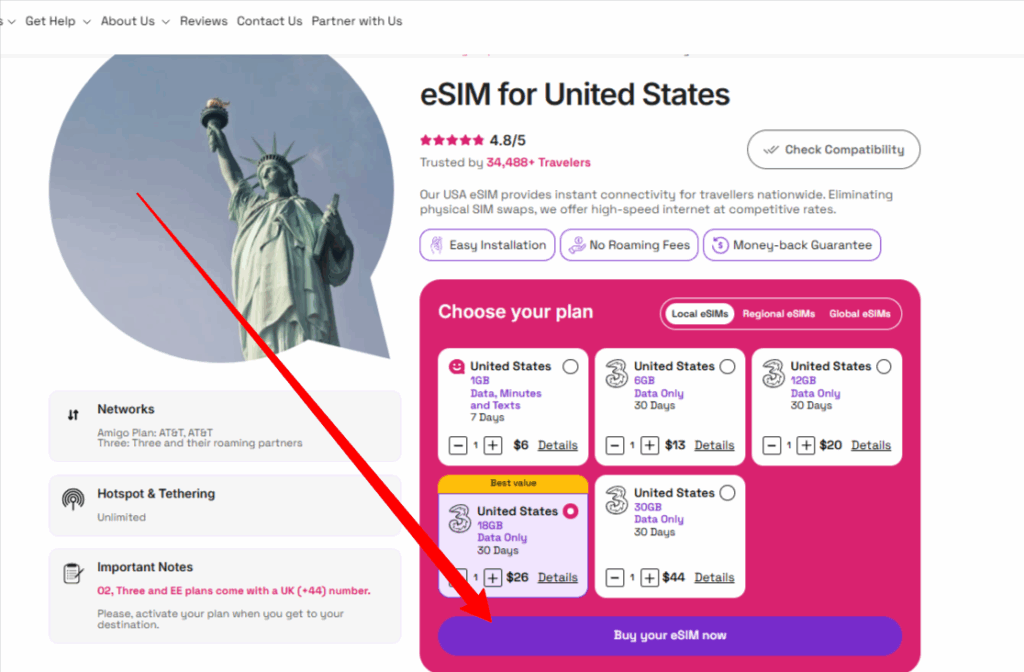Screen dimensions: 1024x672
Task: Select the 12GB plan radio button
Action: pyautogui.click(x=883, y=366)
